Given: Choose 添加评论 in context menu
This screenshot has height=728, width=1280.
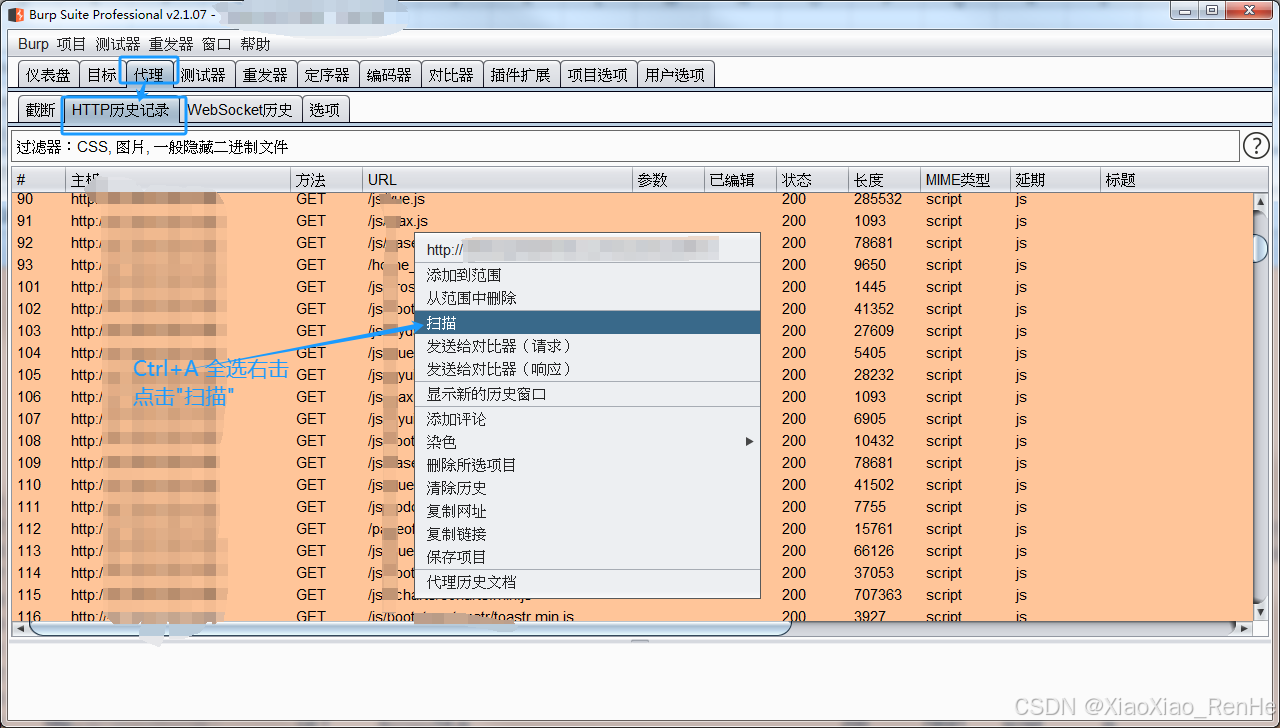Looking at the screenshot, I should (588, 419).
